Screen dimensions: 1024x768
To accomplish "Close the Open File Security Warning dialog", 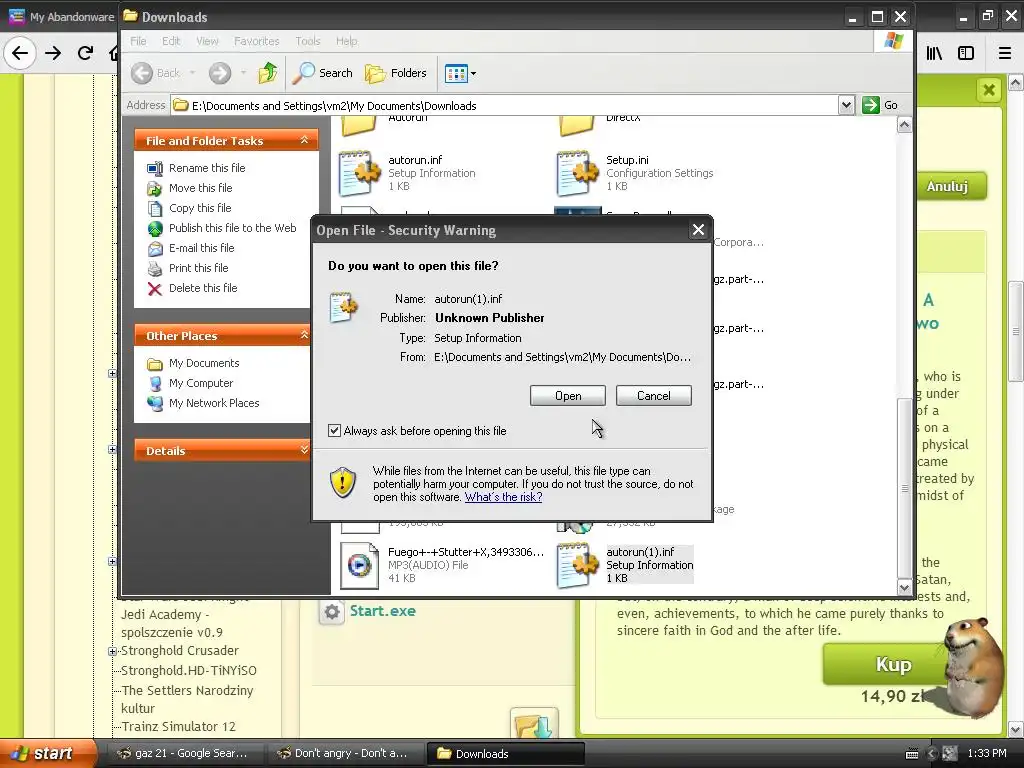I will pyautogui.click(x=698, y=230).
